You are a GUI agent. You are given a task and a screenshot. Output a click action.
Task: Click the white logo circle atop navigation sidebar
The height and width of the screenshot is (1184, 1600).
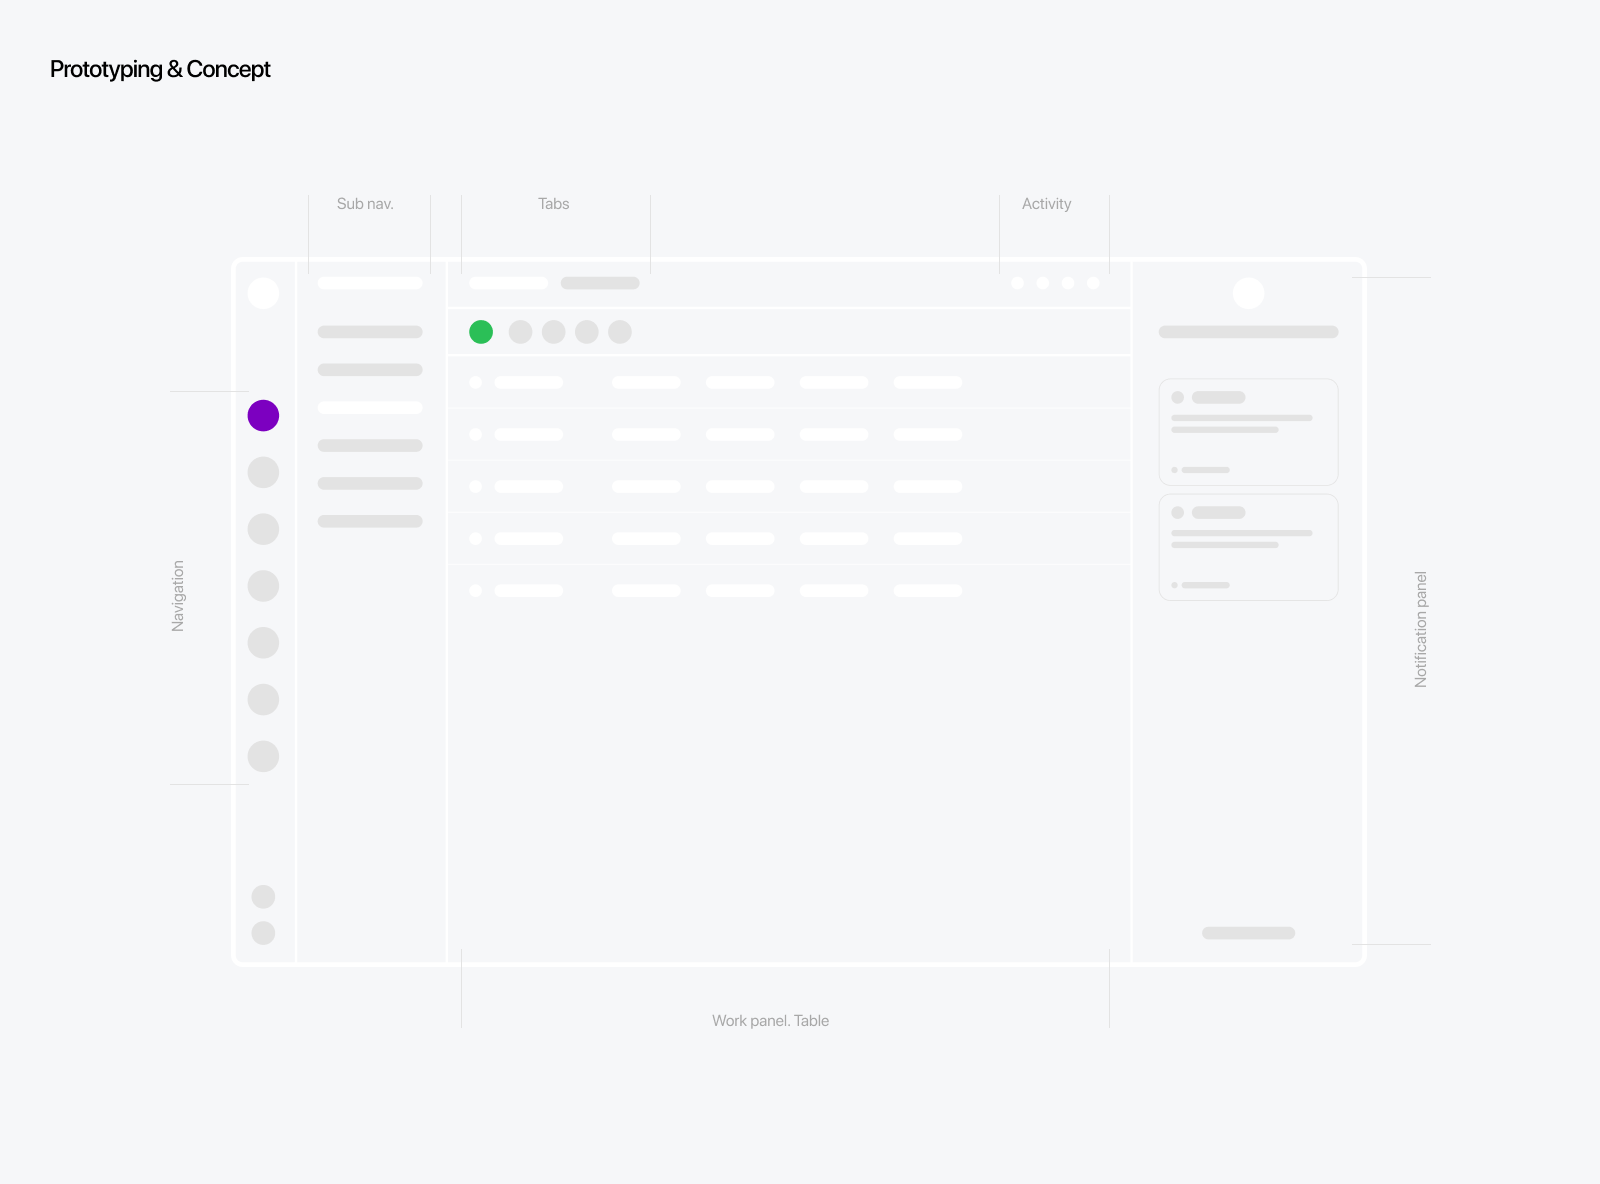click(263, 293)
